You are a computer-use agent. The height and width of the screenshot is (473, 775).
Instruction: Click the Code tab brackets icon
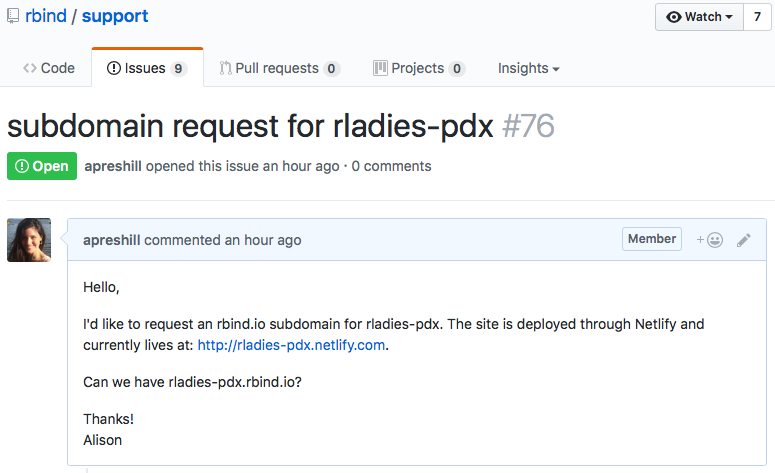(x=30, y=68)
